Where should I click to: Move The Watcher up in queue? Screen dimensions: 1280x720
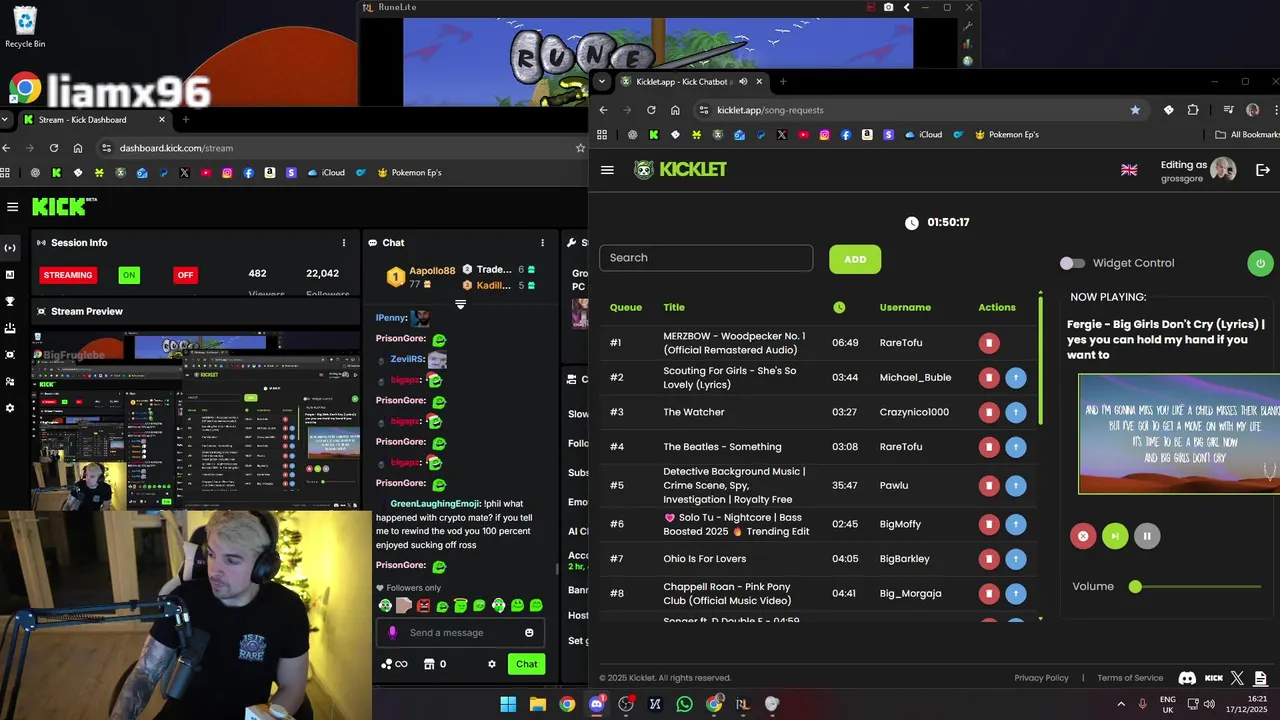[x=1015, y=412]
